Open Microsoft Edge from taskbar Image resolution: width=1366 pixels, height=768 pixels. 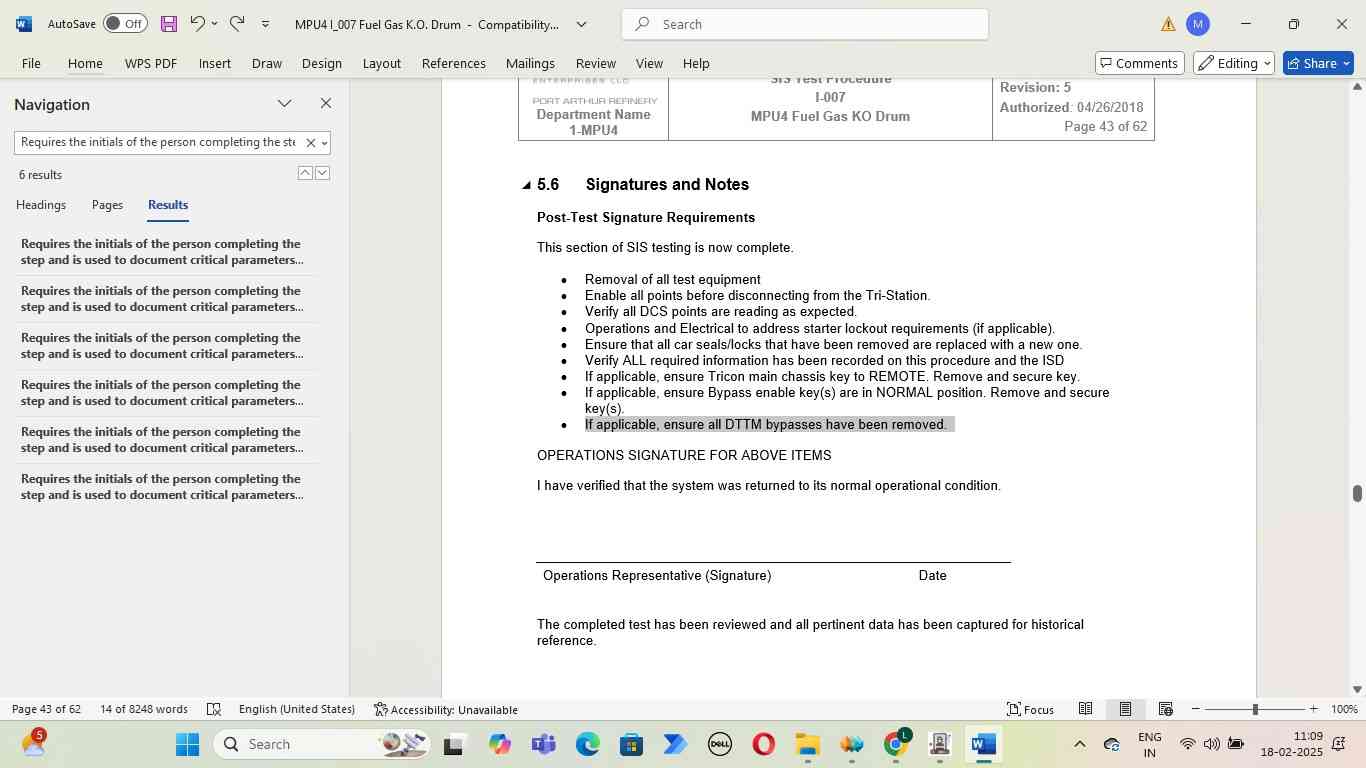[588, 744]
